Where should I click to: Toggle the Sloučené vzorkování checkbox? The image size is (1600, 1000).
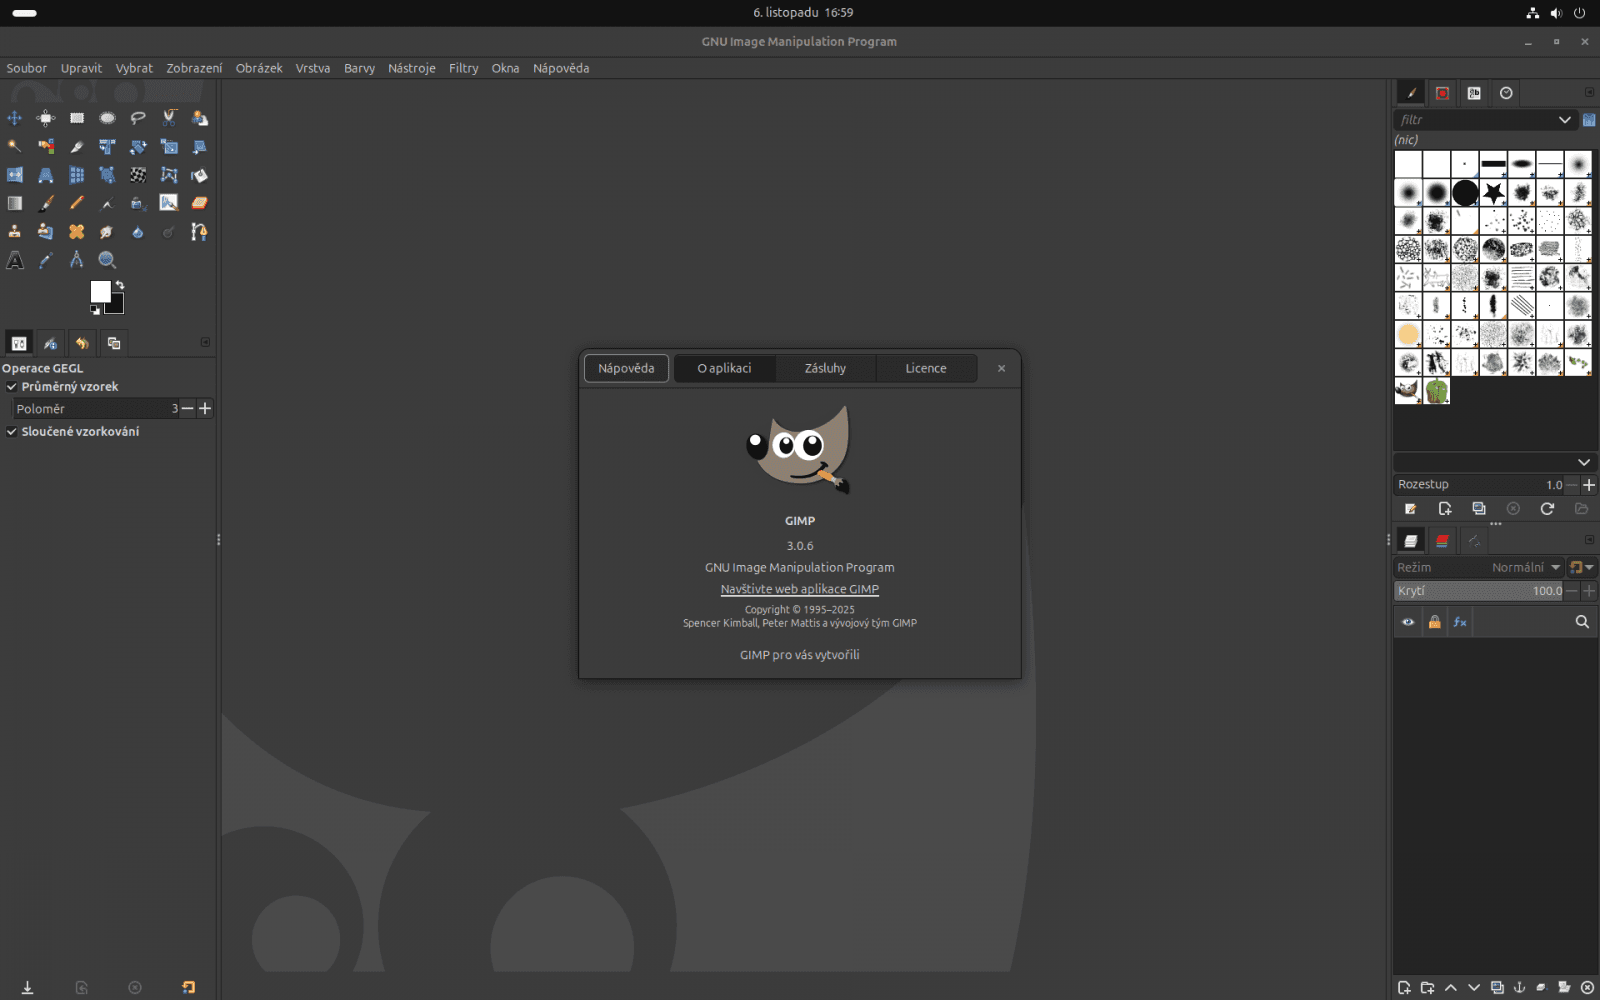(12, 432)
